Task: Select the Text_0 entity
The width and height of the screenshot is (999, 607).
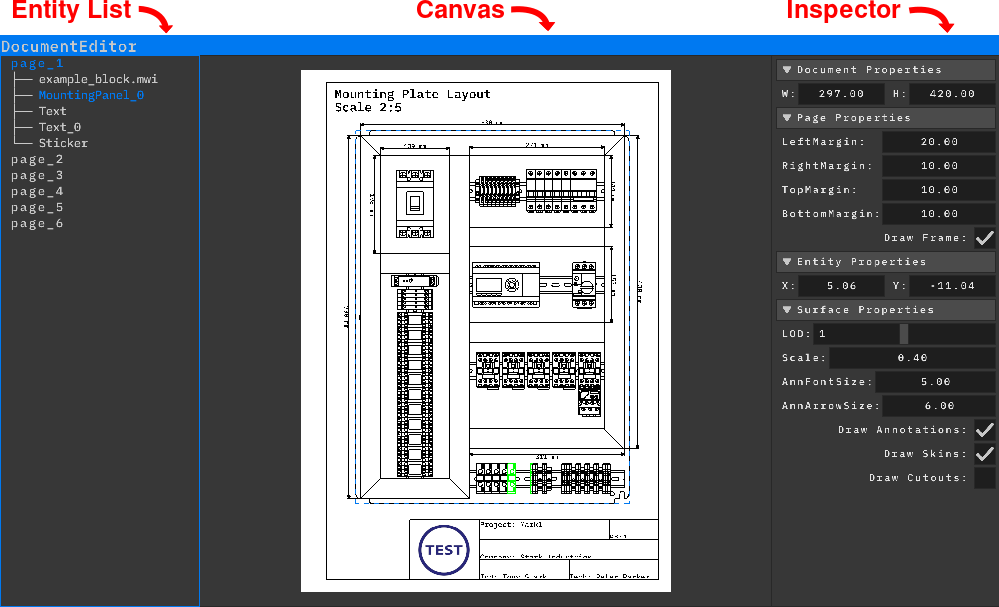Action: [60, 127]
